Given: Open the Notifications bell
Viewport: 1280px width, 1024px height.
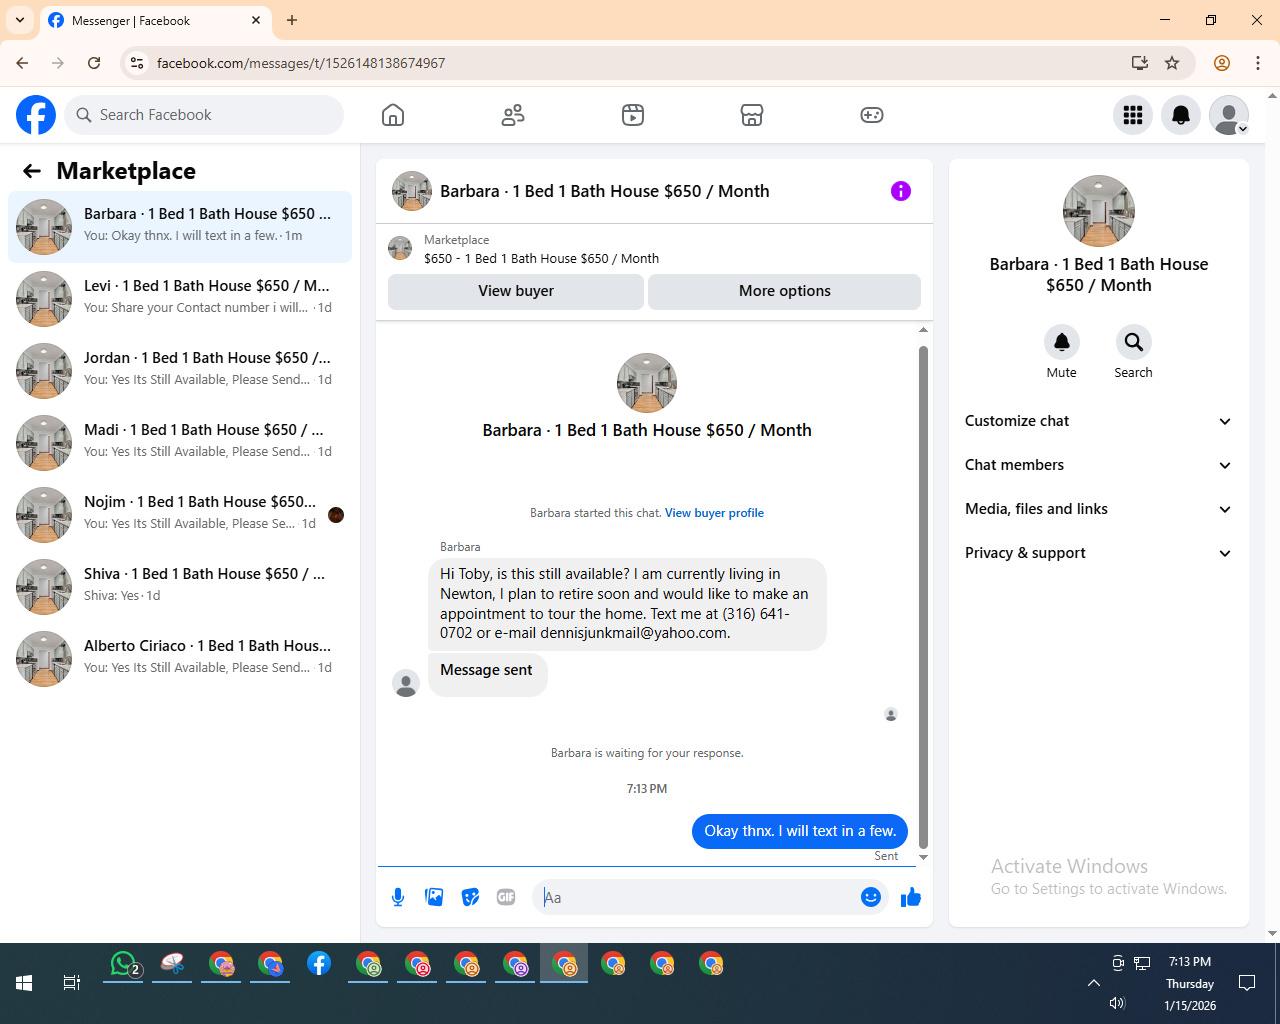Looking at the screenshot, I should tap(1181, 115).
